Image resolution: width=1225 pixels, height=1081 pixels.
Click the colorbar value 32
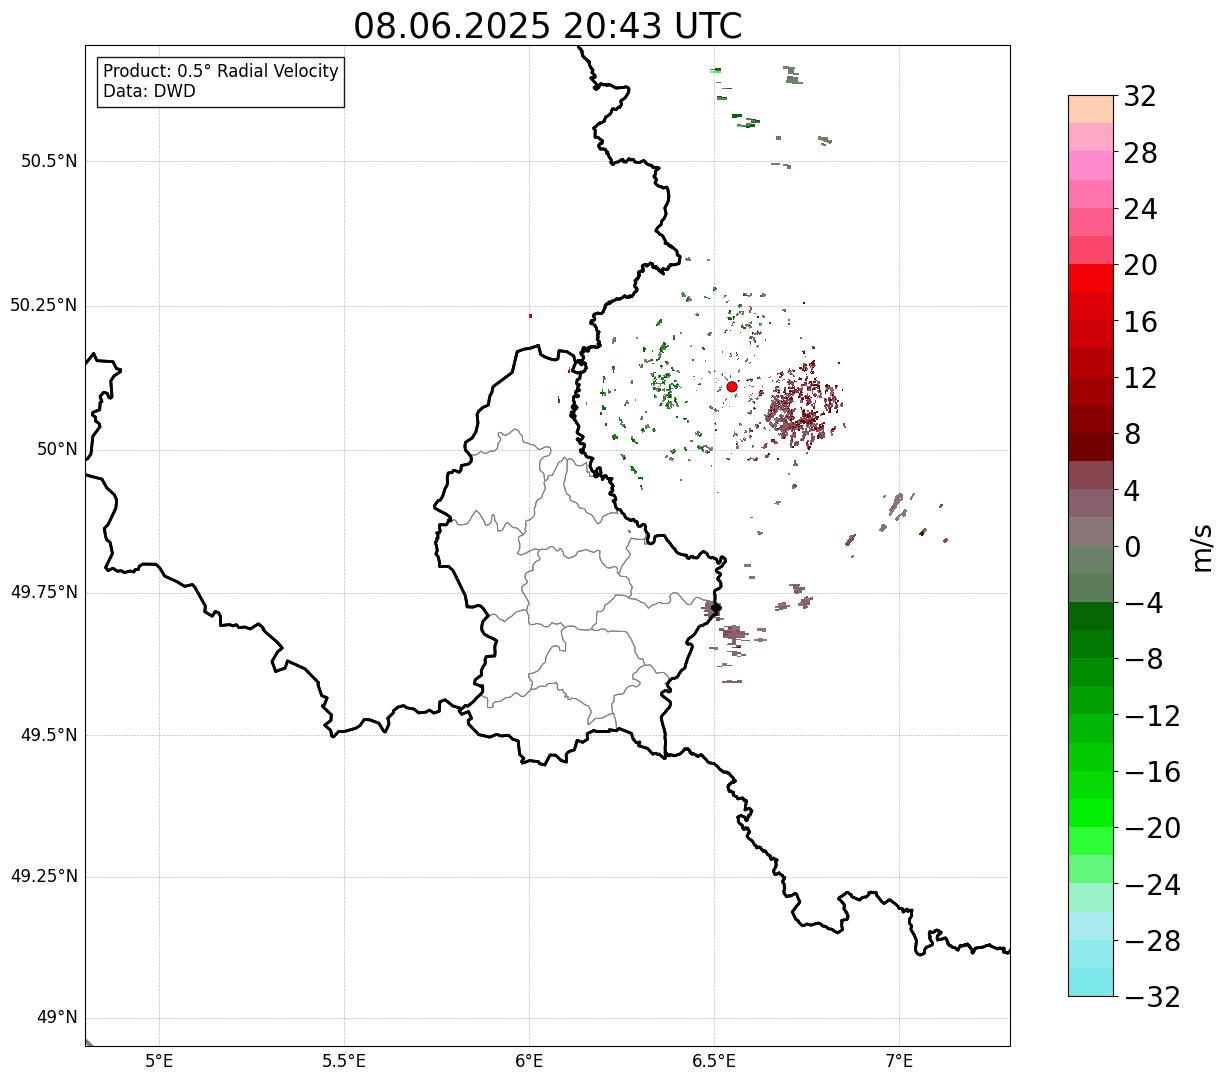tap(1140, 97)
